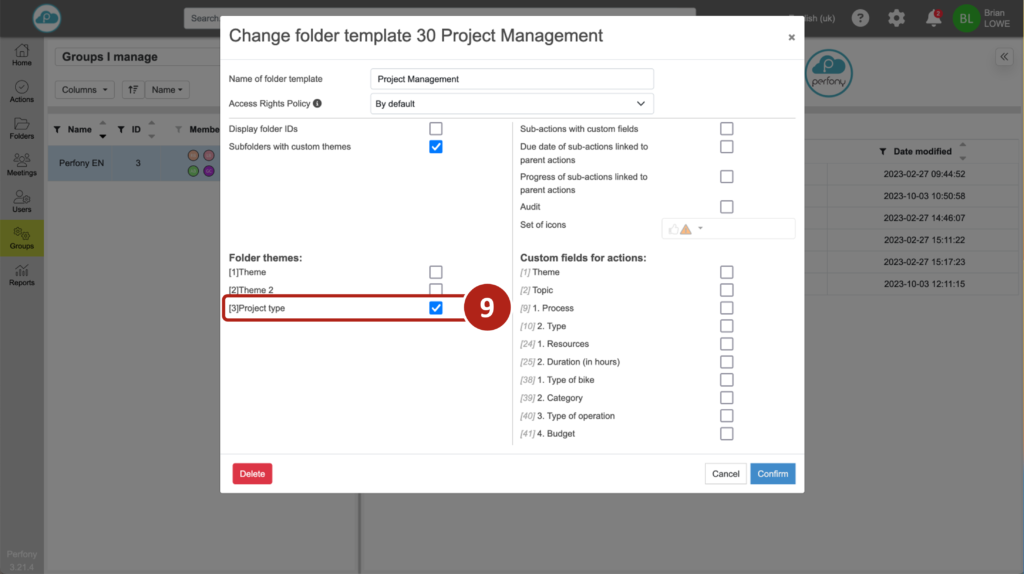Viewport: 1024px width, 574px height.
Task: Expand the Access Rights Policy dropdown
Action: (512, 103)
